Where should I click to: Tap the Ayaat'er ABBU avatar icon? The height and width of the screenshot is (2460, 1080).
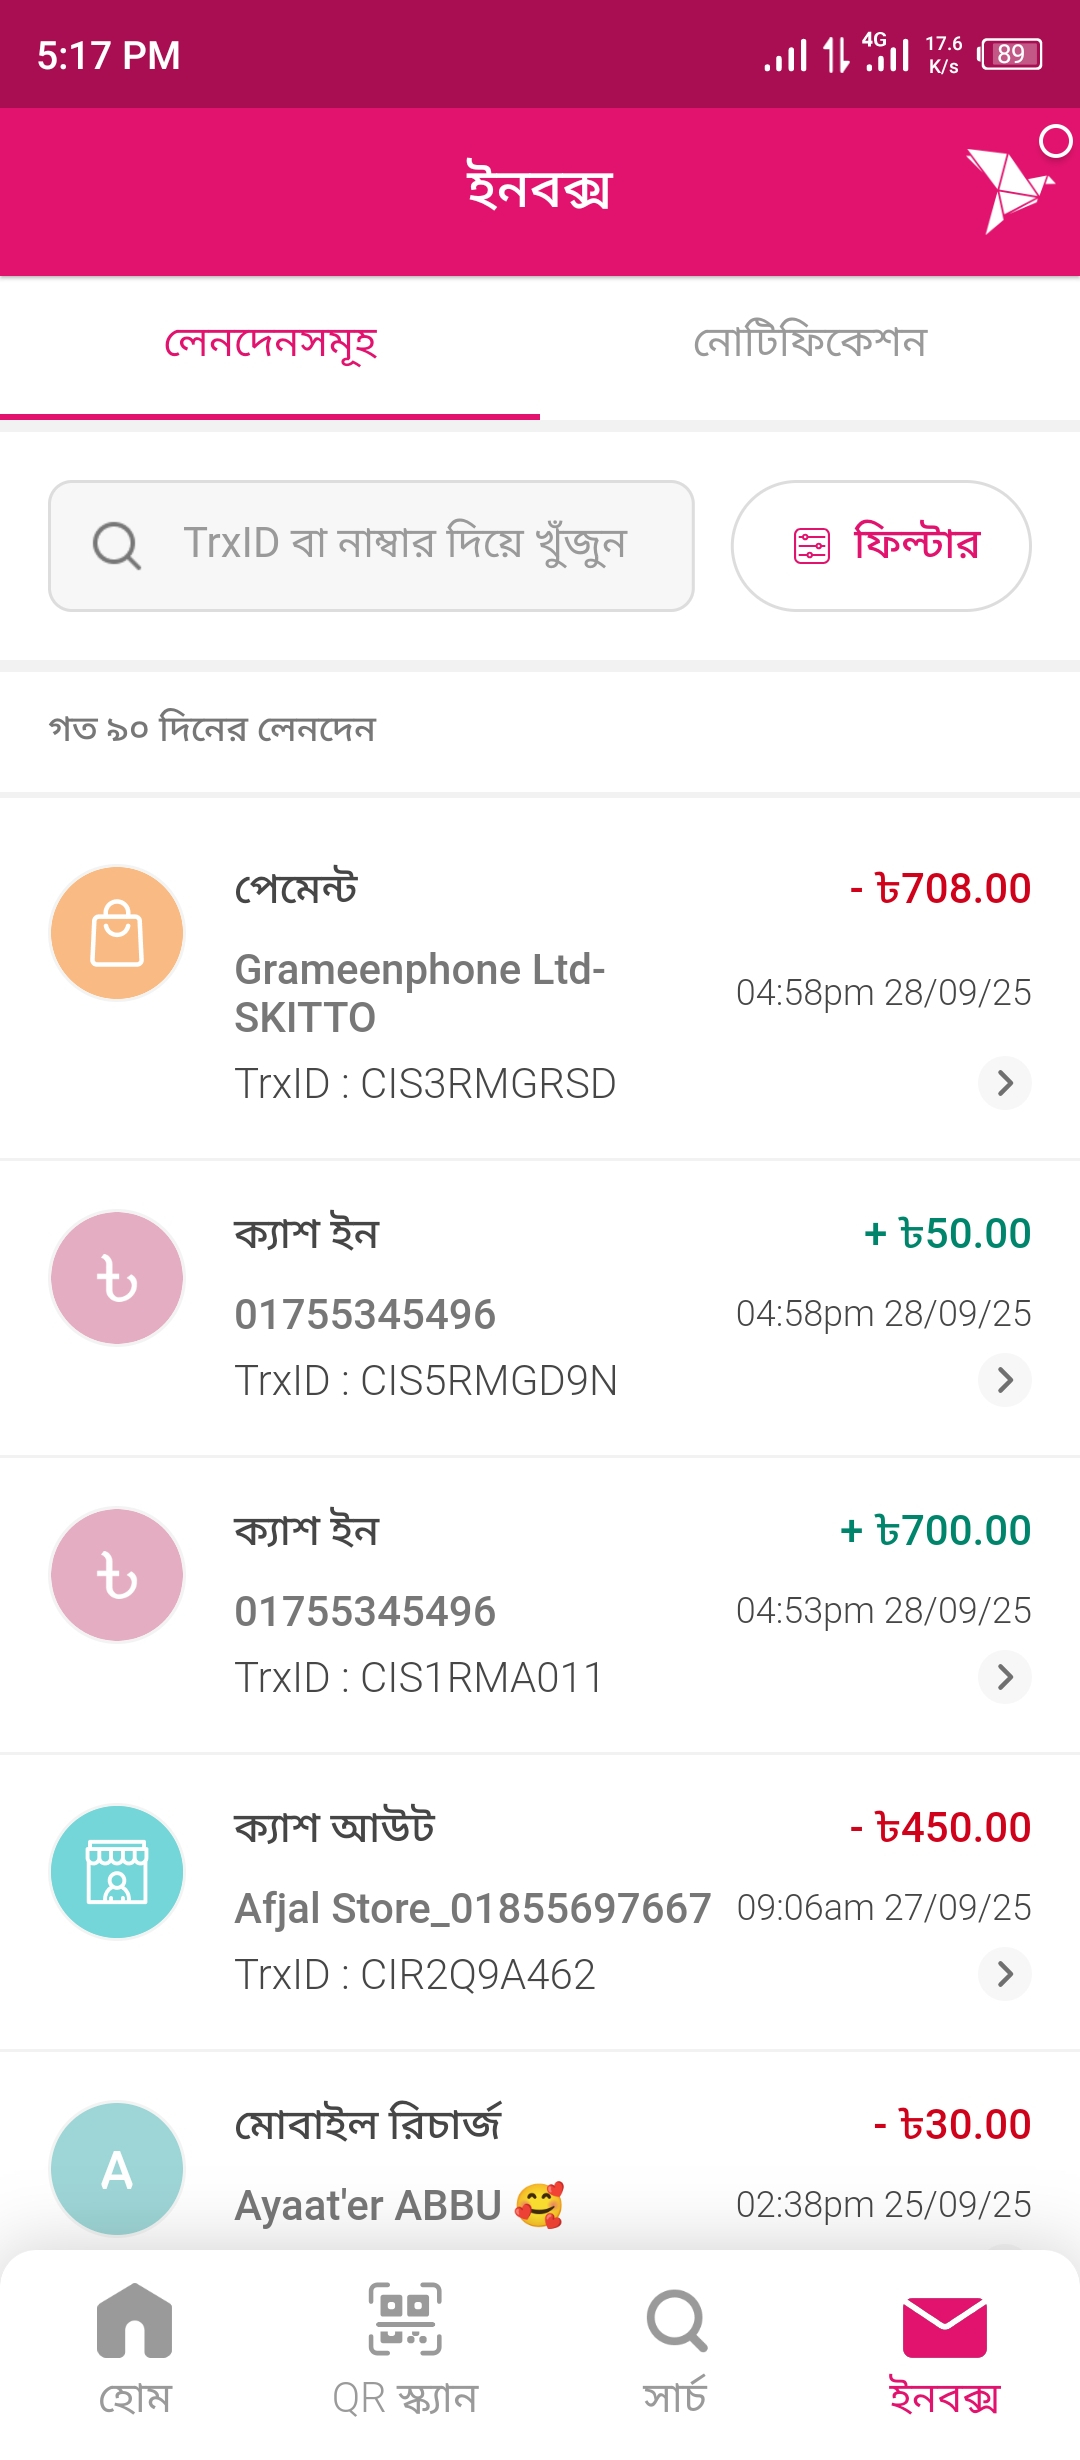[x=117, y=2169]
